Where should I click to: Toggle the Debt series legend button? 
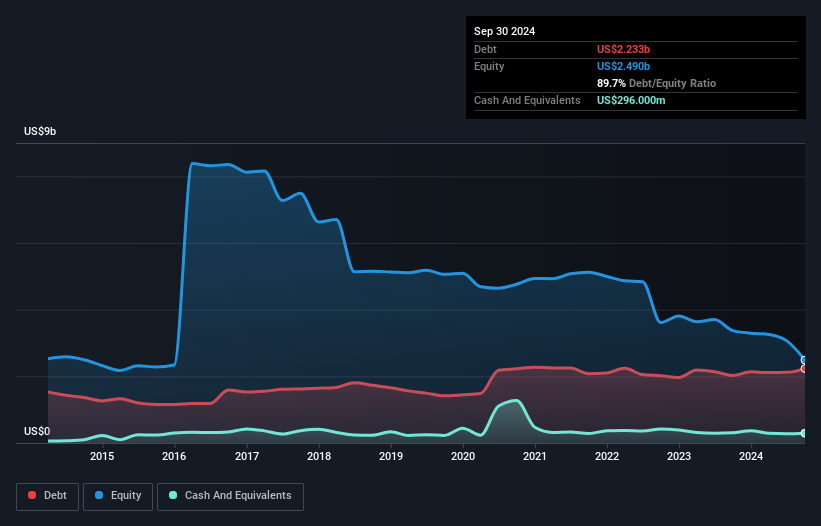[x=48, y=496]
